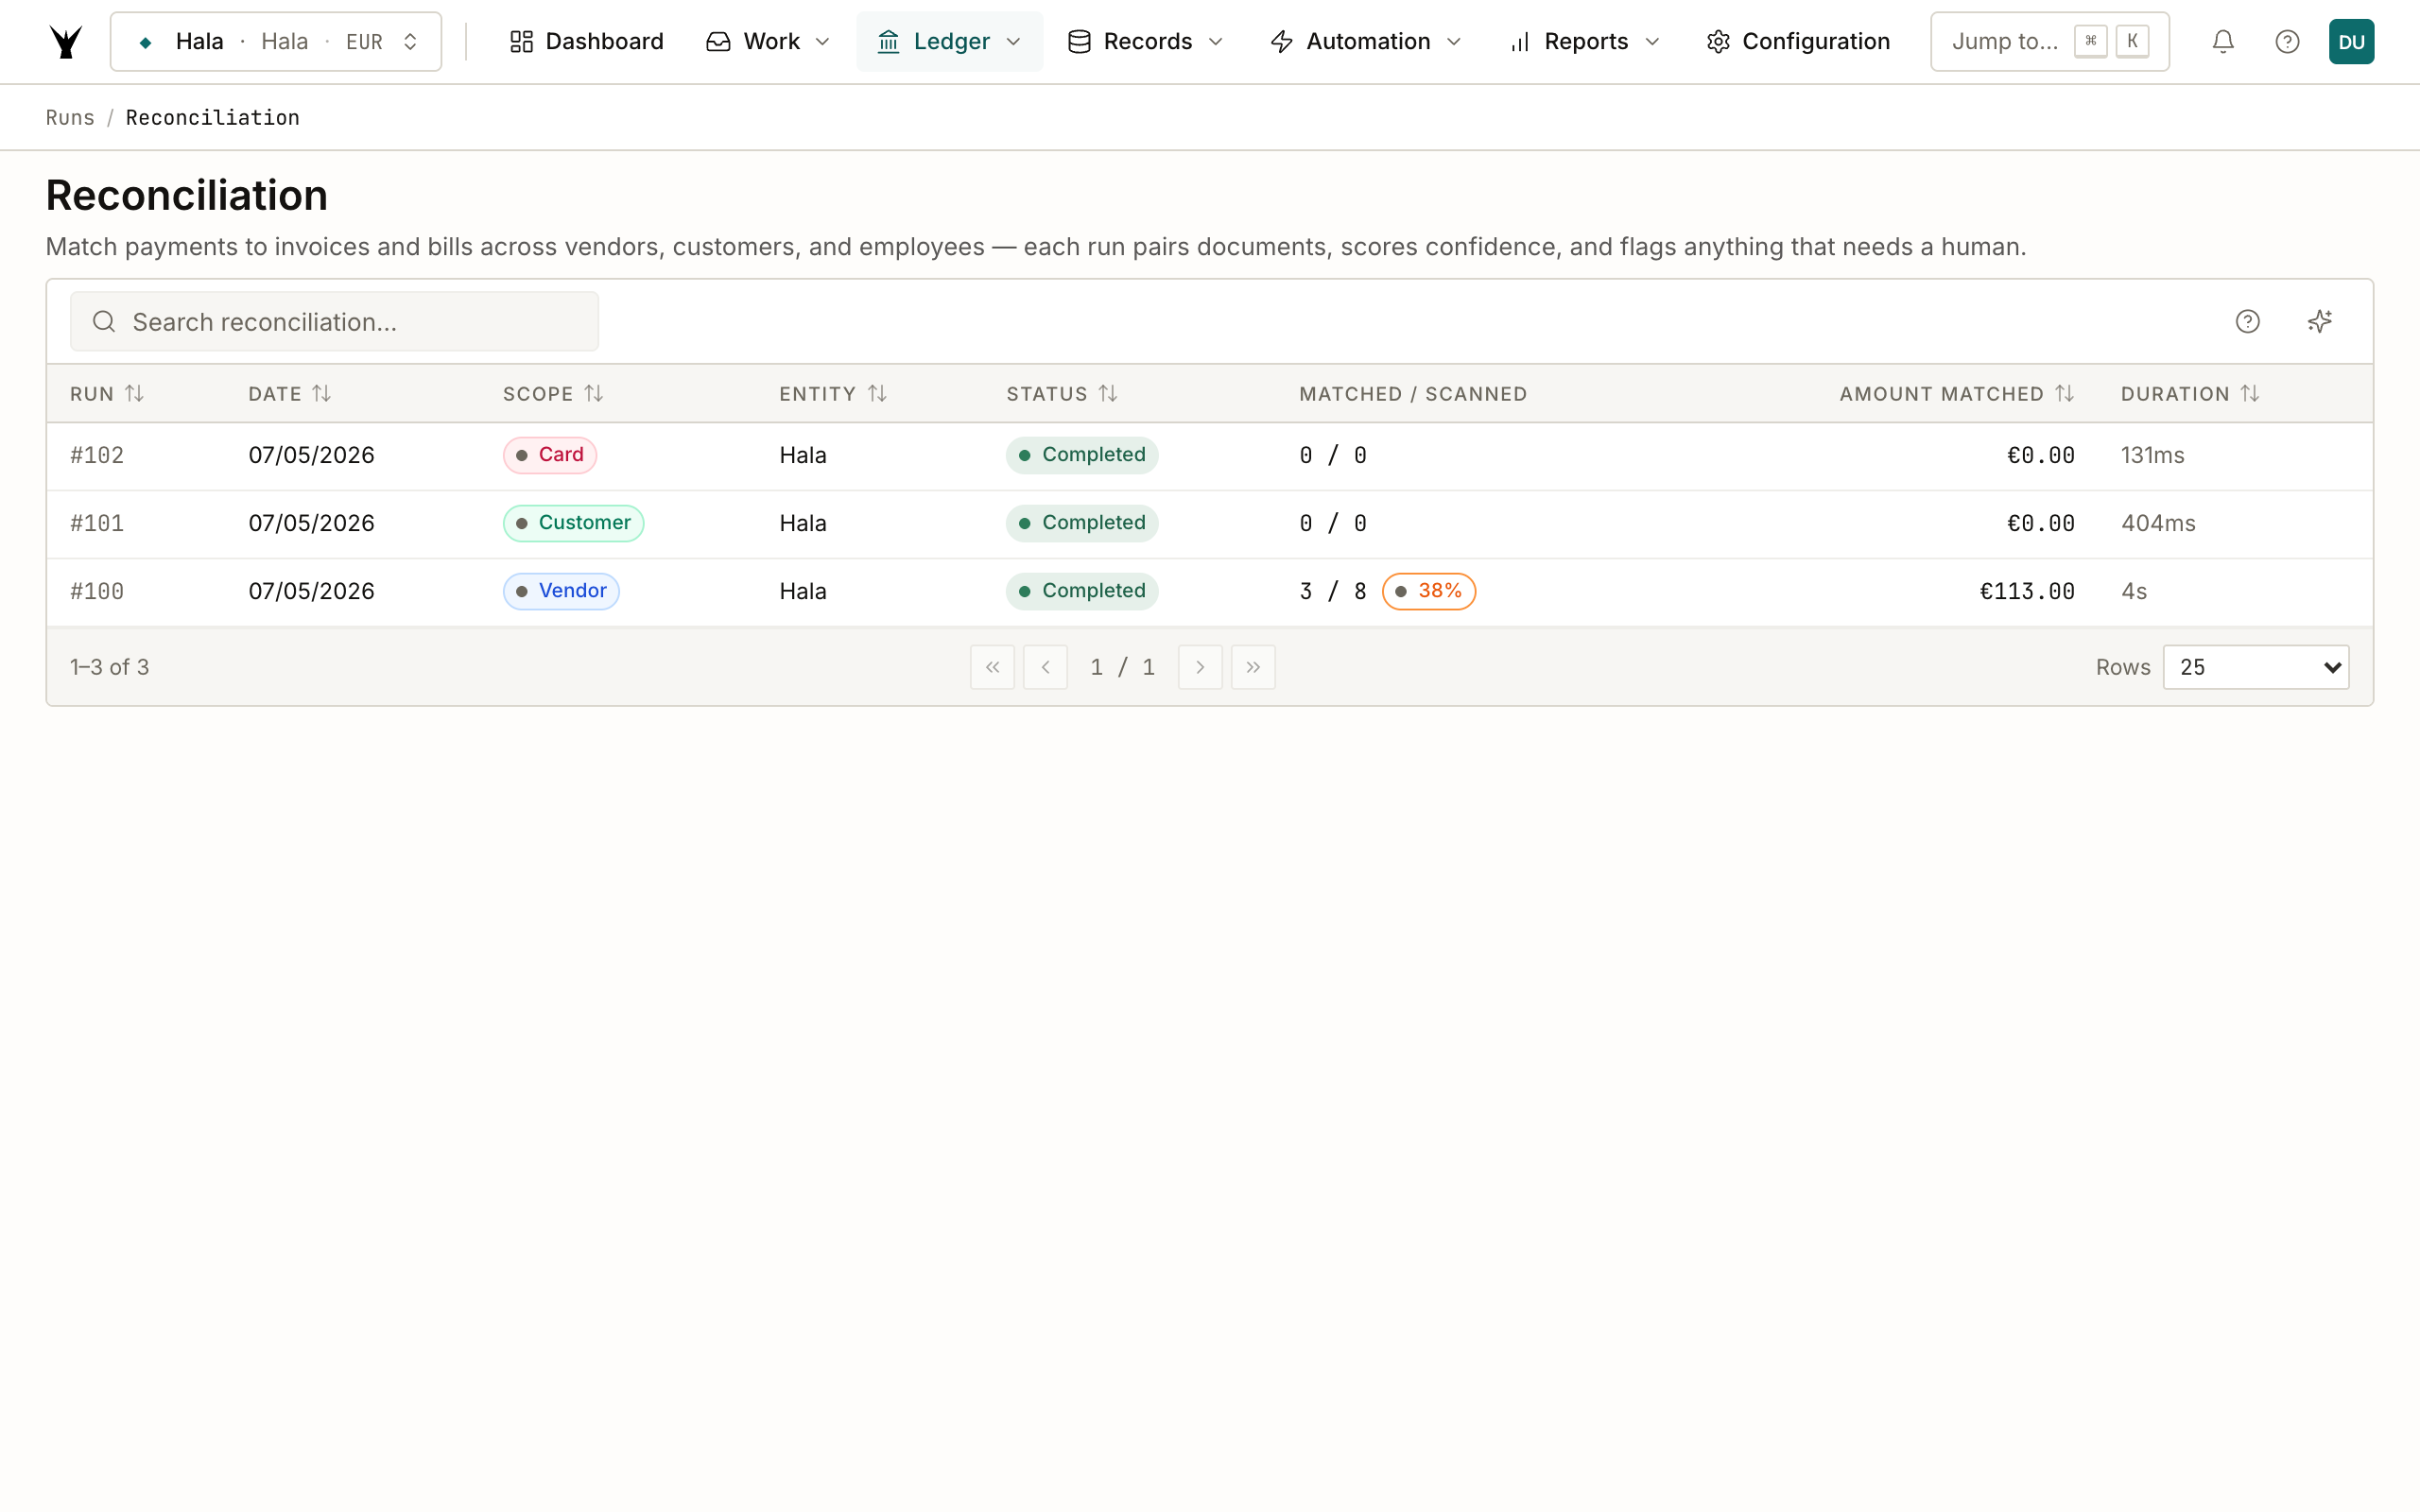Click the 131ms duration cell
Image resolution: width=2420 pixels, height=1512 pixels.
2152,455
